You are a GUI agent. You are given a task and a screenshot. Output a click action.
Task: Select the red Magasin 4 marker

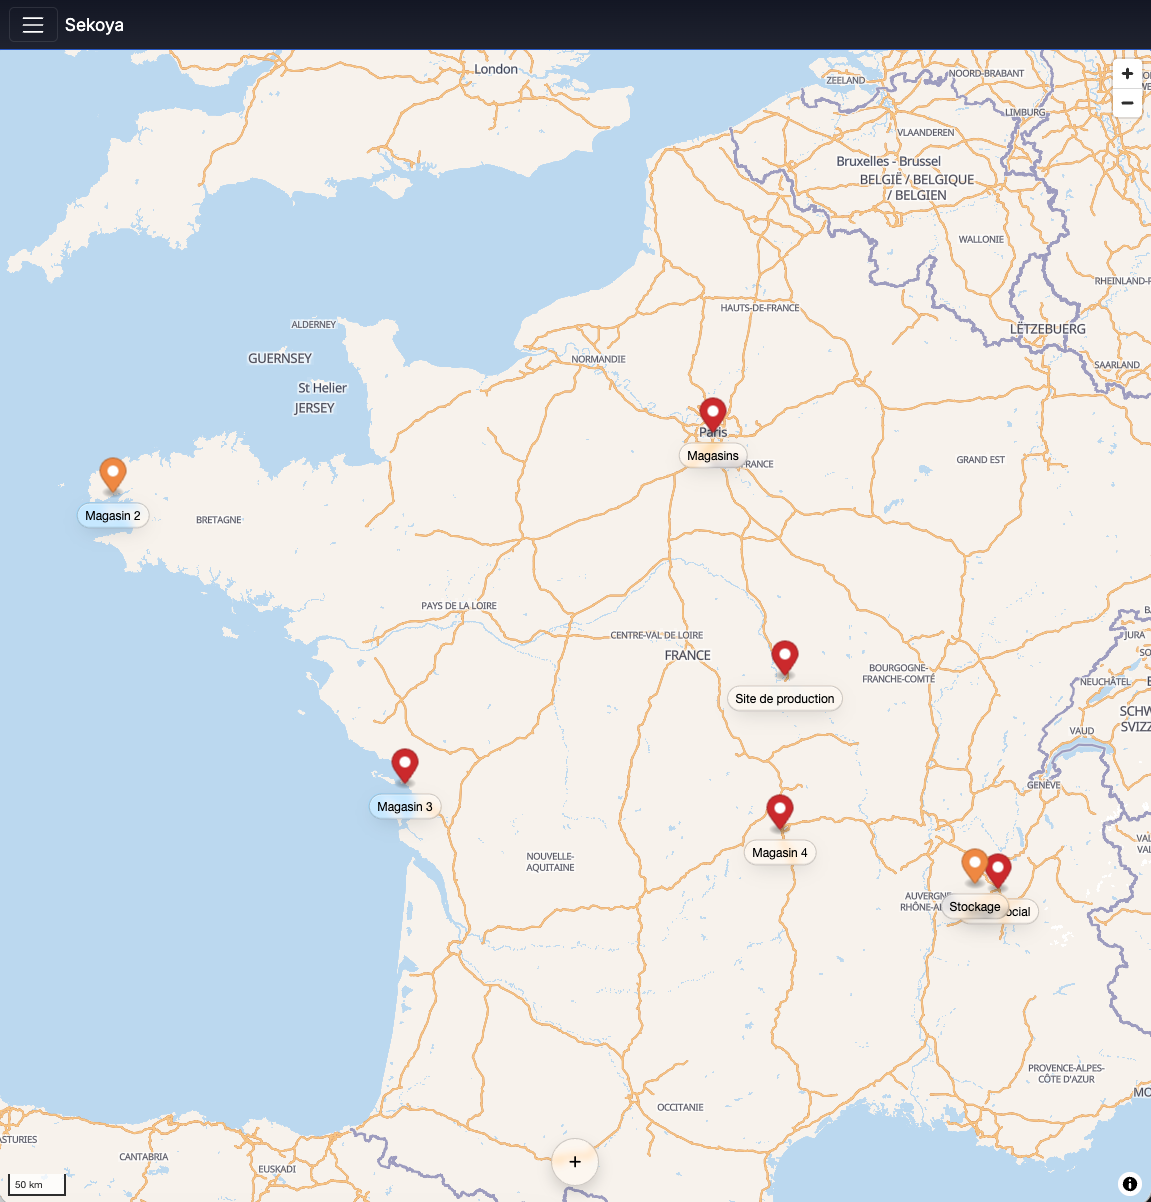(x=780, y=812)
